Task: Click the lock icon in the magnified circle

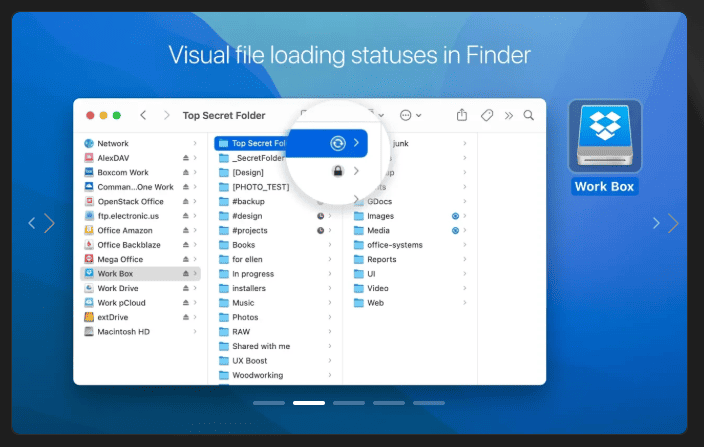Action: (338, 171)
